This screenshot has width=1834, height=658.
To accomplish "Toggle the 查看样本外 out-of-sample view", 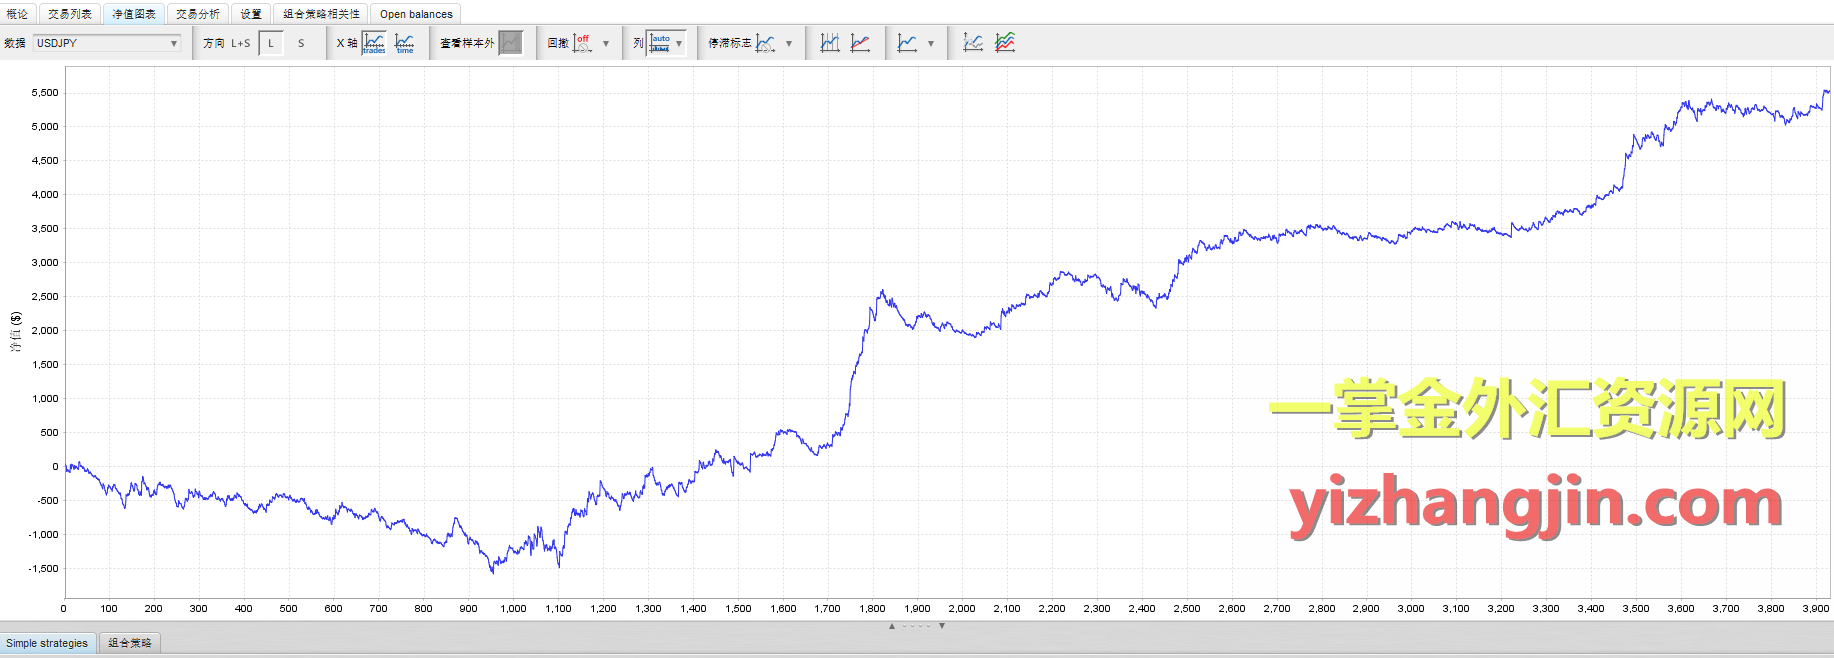I will coord(511,43).
